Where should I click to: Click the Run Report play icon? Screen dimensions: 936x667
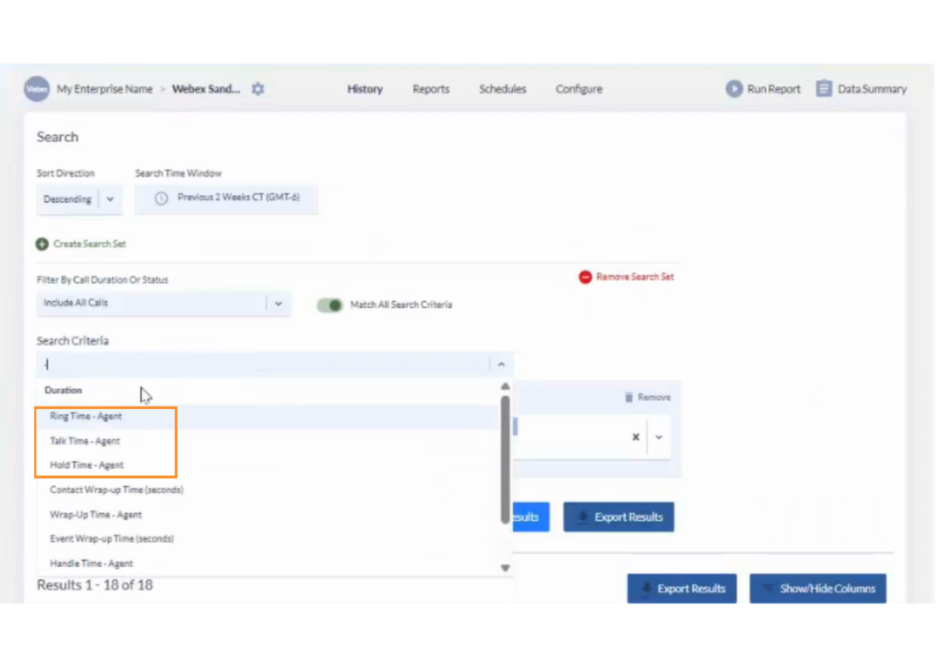point(734,89)
